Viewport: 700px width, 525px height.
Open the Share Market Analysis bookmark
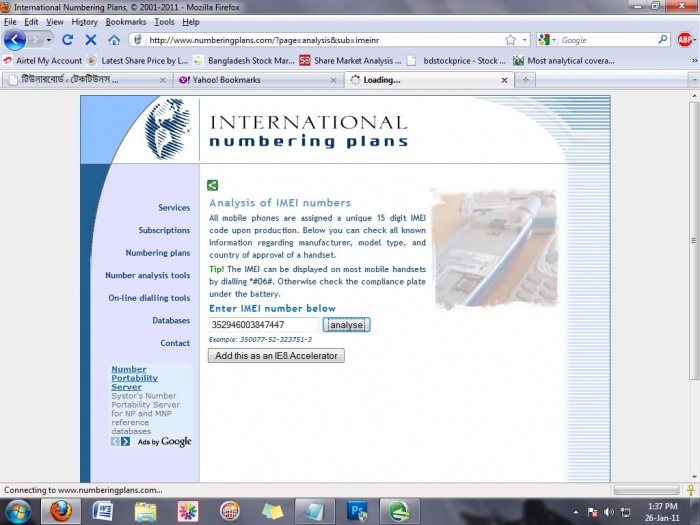point(350,61)
